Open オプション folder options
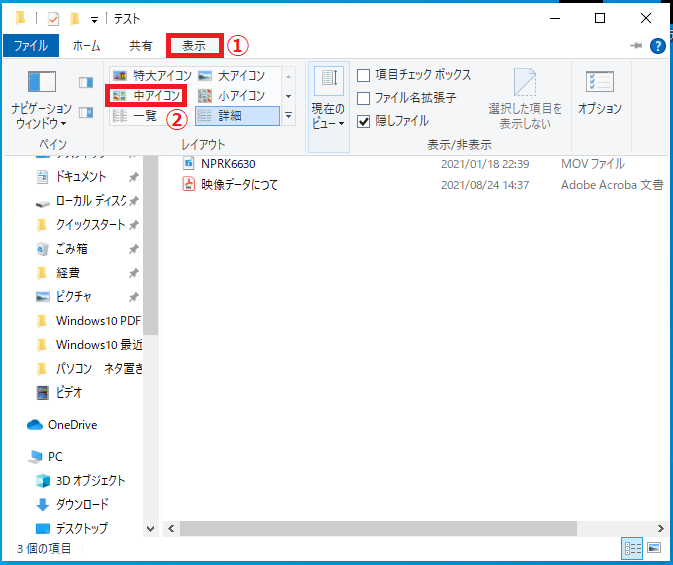This screenshot has width=673, height=565. [x=600, y=94]
